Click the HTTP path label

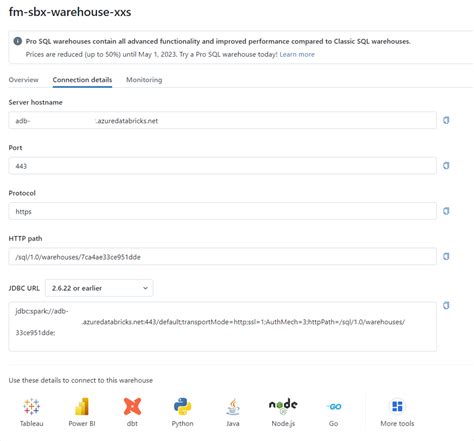tap(25, 238)
